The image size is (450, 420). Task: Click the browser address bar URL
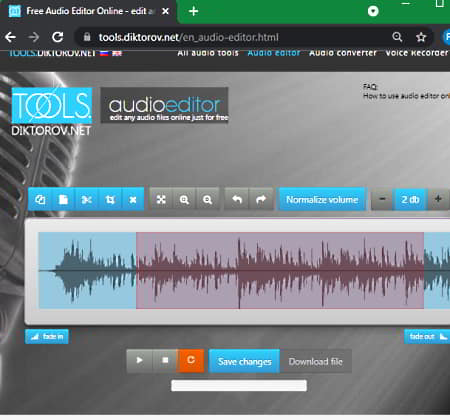tap(188, 37)
